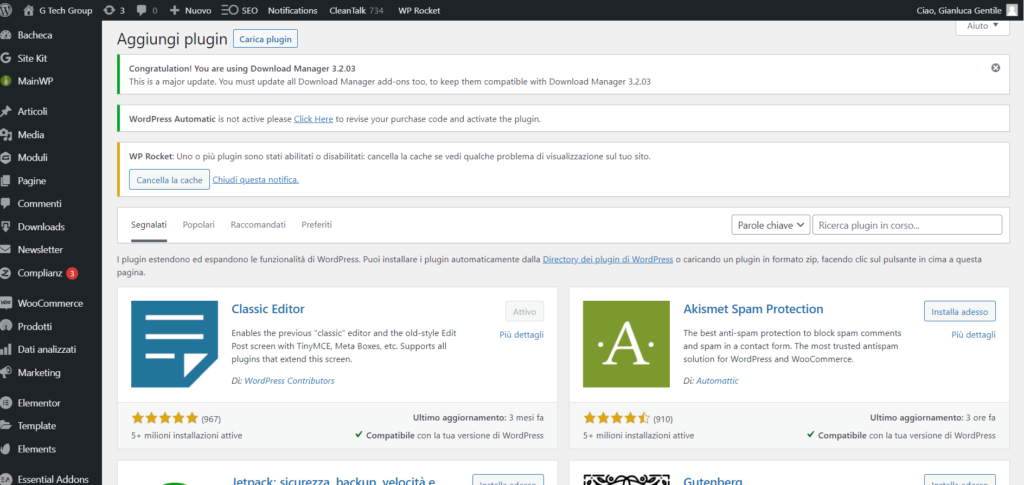Open CleanTalk 734 admin bar item
This screenshot has height=485, width=1024.
tap(356, 10)
